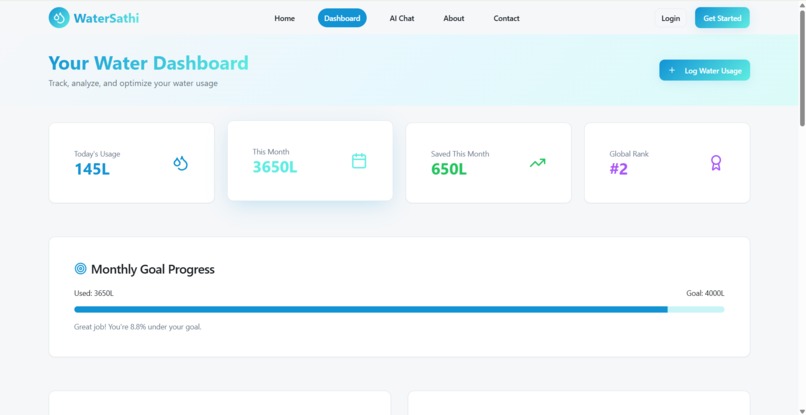
Task: Click the purple award ribbon icon
Action: pyautogui.click(x=716, y=163)
